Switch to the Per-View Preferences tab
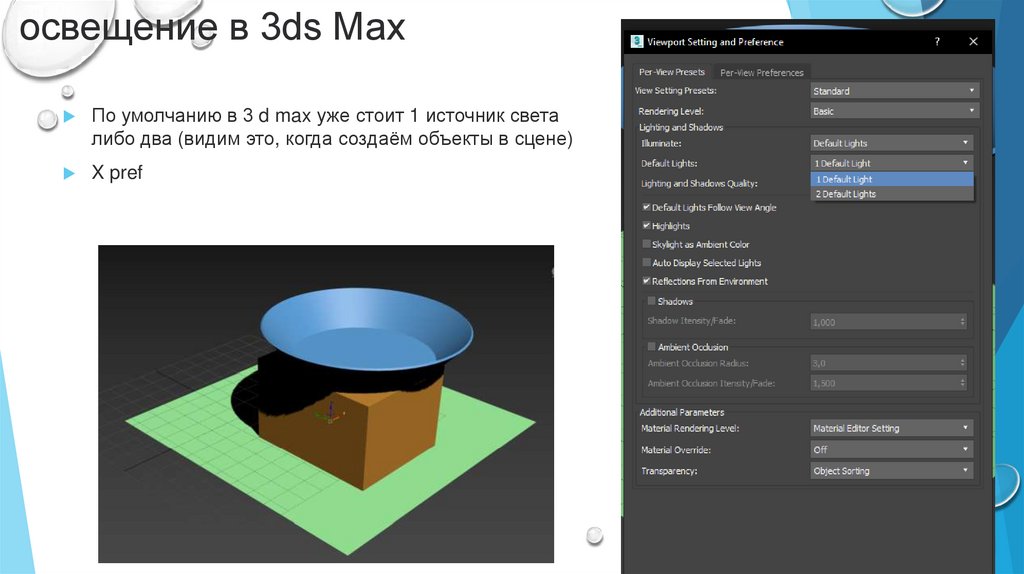 click(x=761, y=72)
